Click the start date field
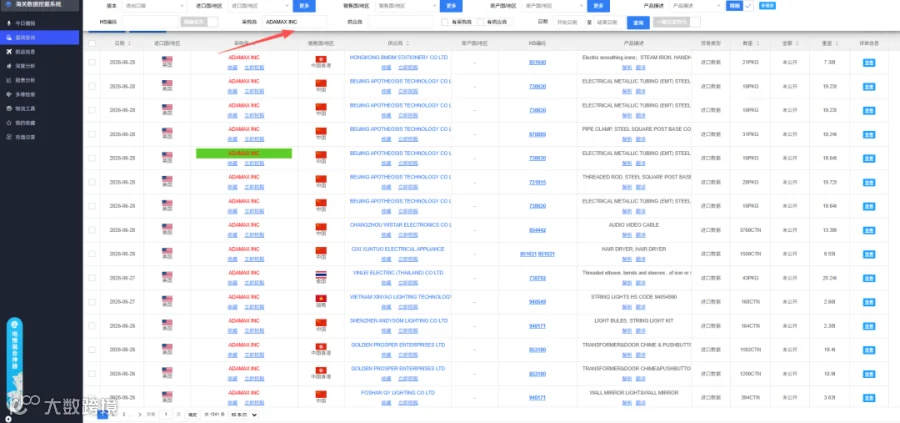 568,22
